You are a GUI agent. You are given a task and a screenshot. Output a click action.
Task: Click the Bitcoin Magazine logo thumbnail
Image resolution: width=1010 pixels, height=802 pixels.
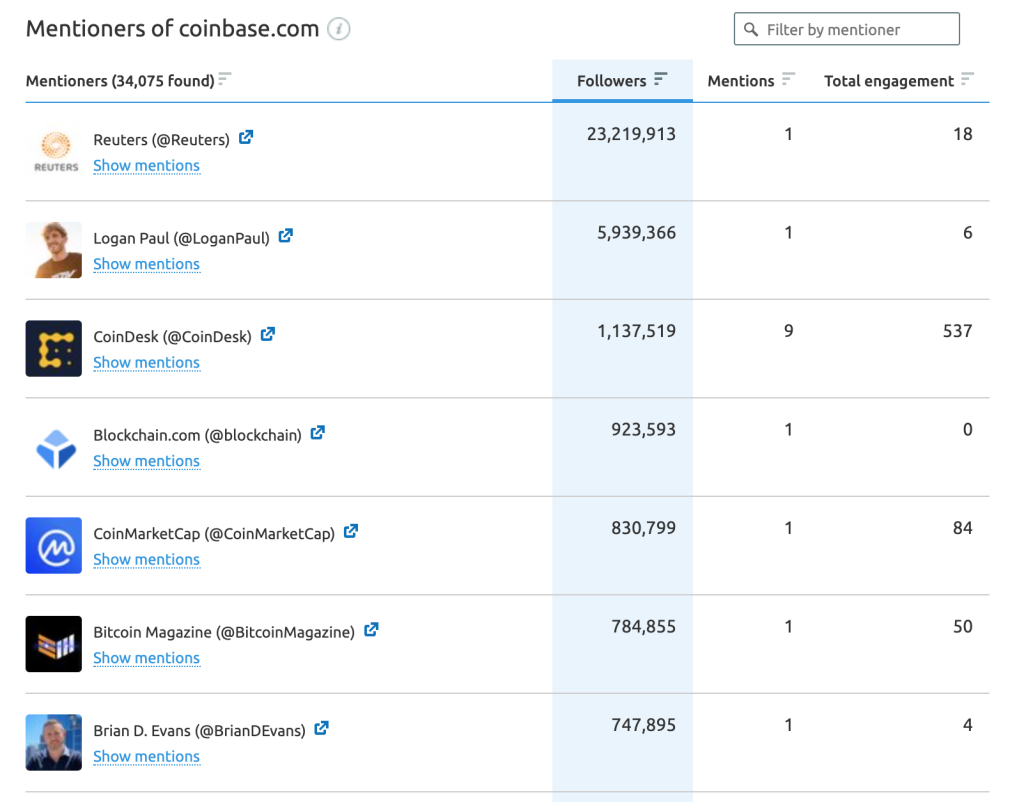point(54,644)
